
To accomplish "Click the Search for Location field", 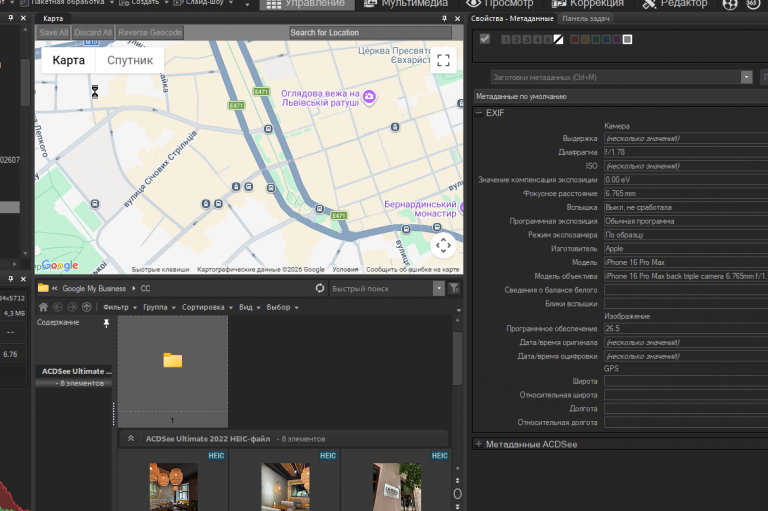I will point(370,32).
